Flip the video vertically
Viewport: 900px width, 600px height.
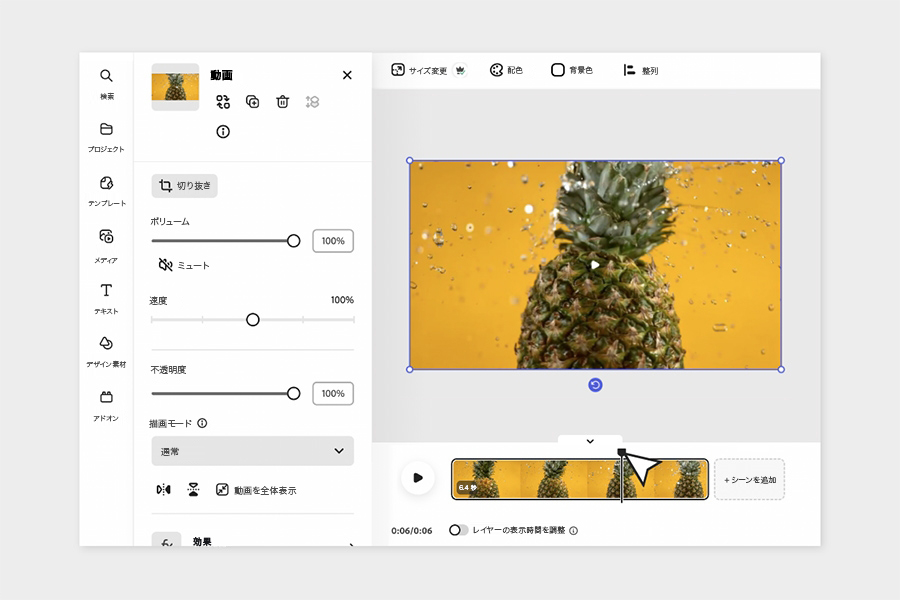(x=193, y=490)
